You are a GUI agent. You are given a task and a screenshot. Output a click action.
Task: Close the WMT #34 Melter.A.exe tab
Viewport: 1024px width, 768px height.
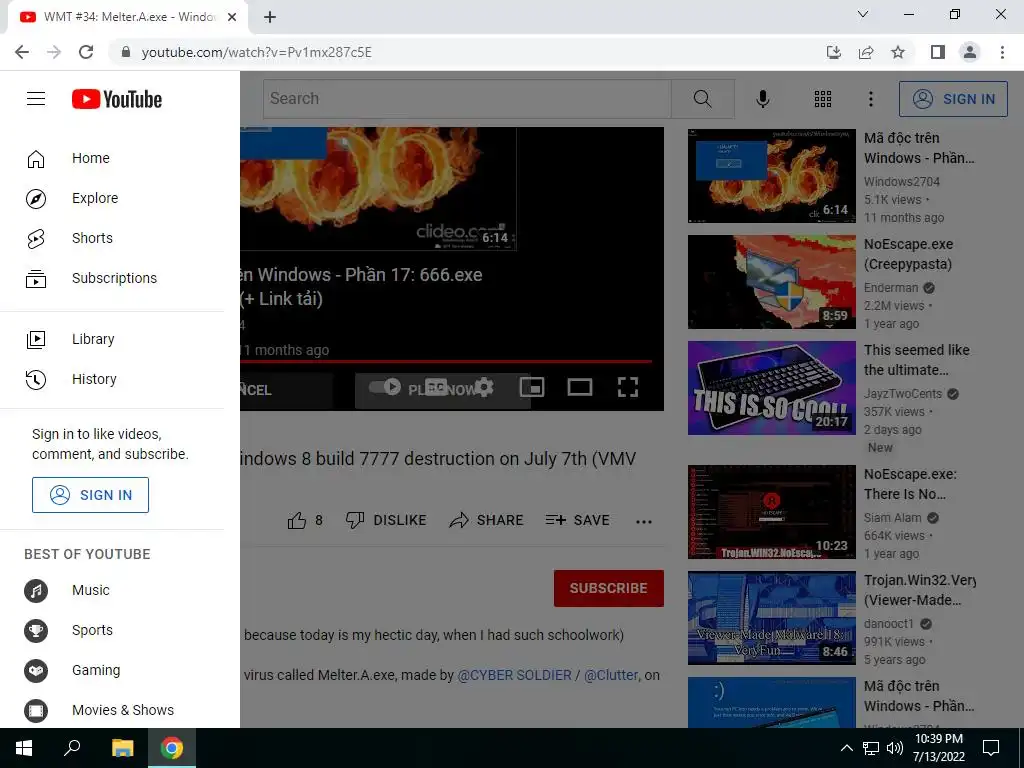[x=232, y=17]
